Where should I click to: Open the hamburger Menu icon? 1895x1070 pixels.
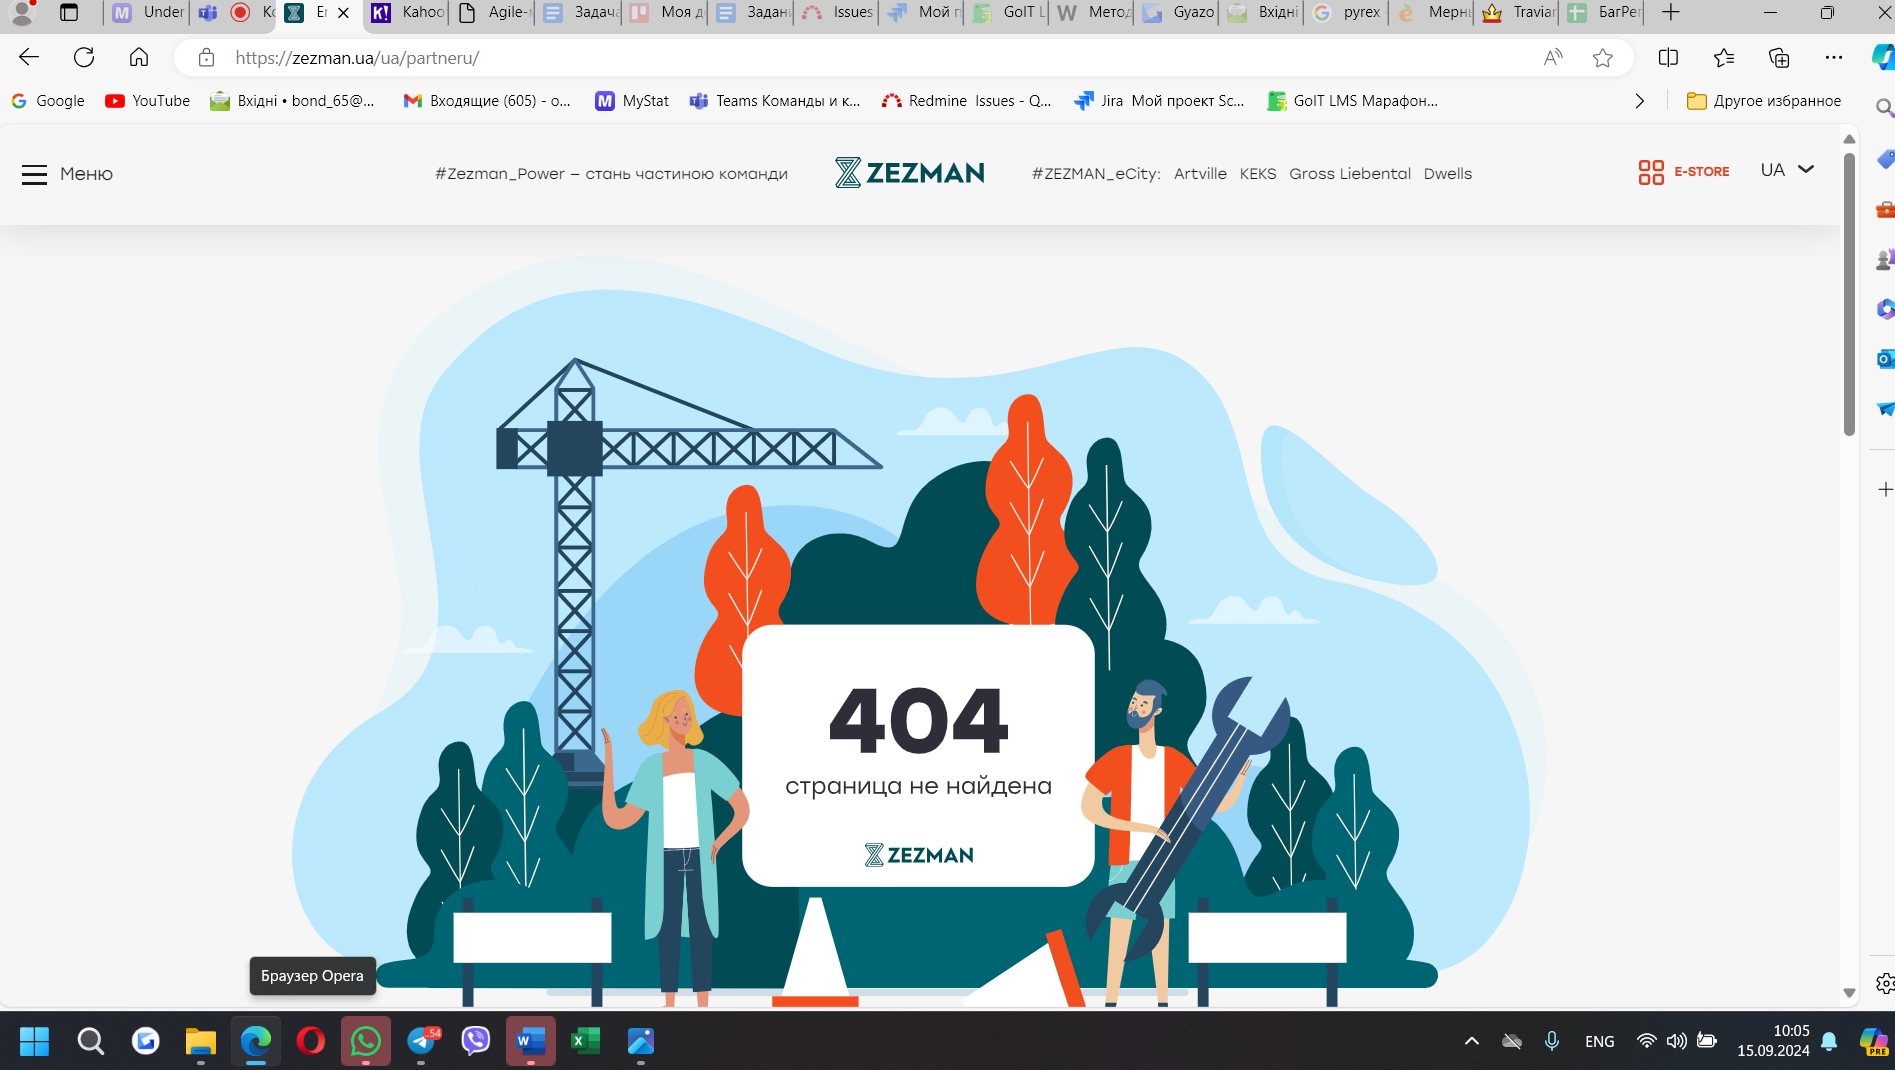pos(34,174)
